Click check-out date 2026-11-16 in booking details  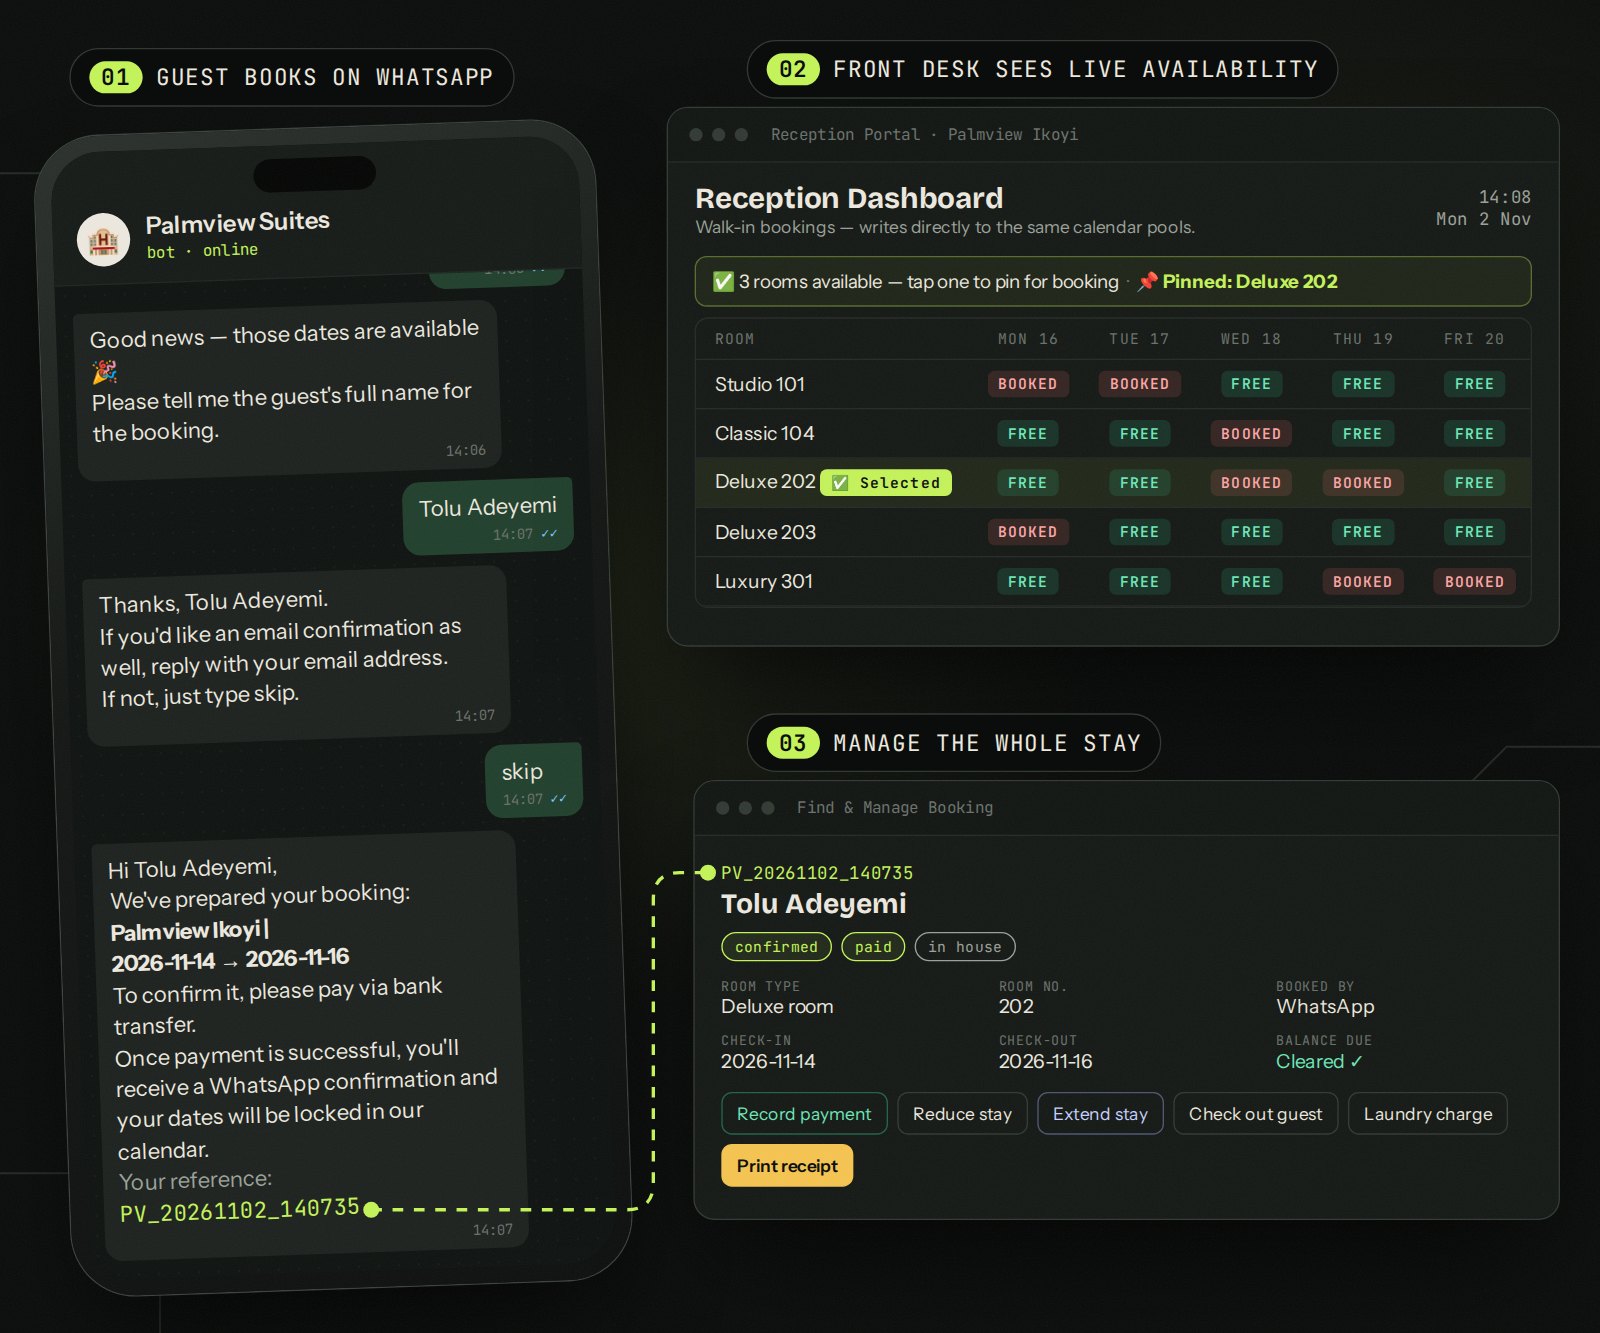(x=1045, y=1061)
